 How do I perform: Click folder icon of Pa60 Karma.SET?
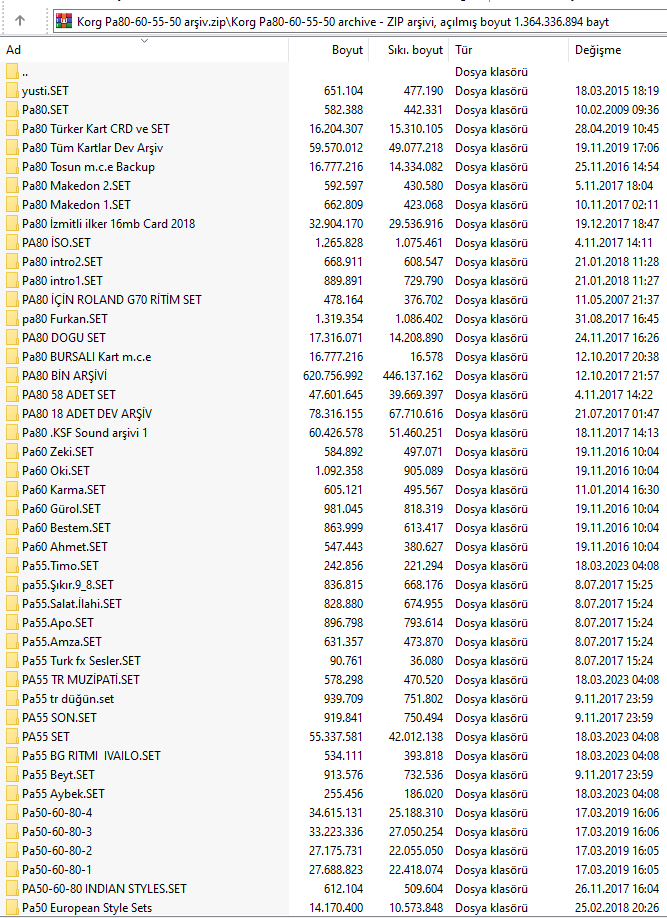[12, 490]
